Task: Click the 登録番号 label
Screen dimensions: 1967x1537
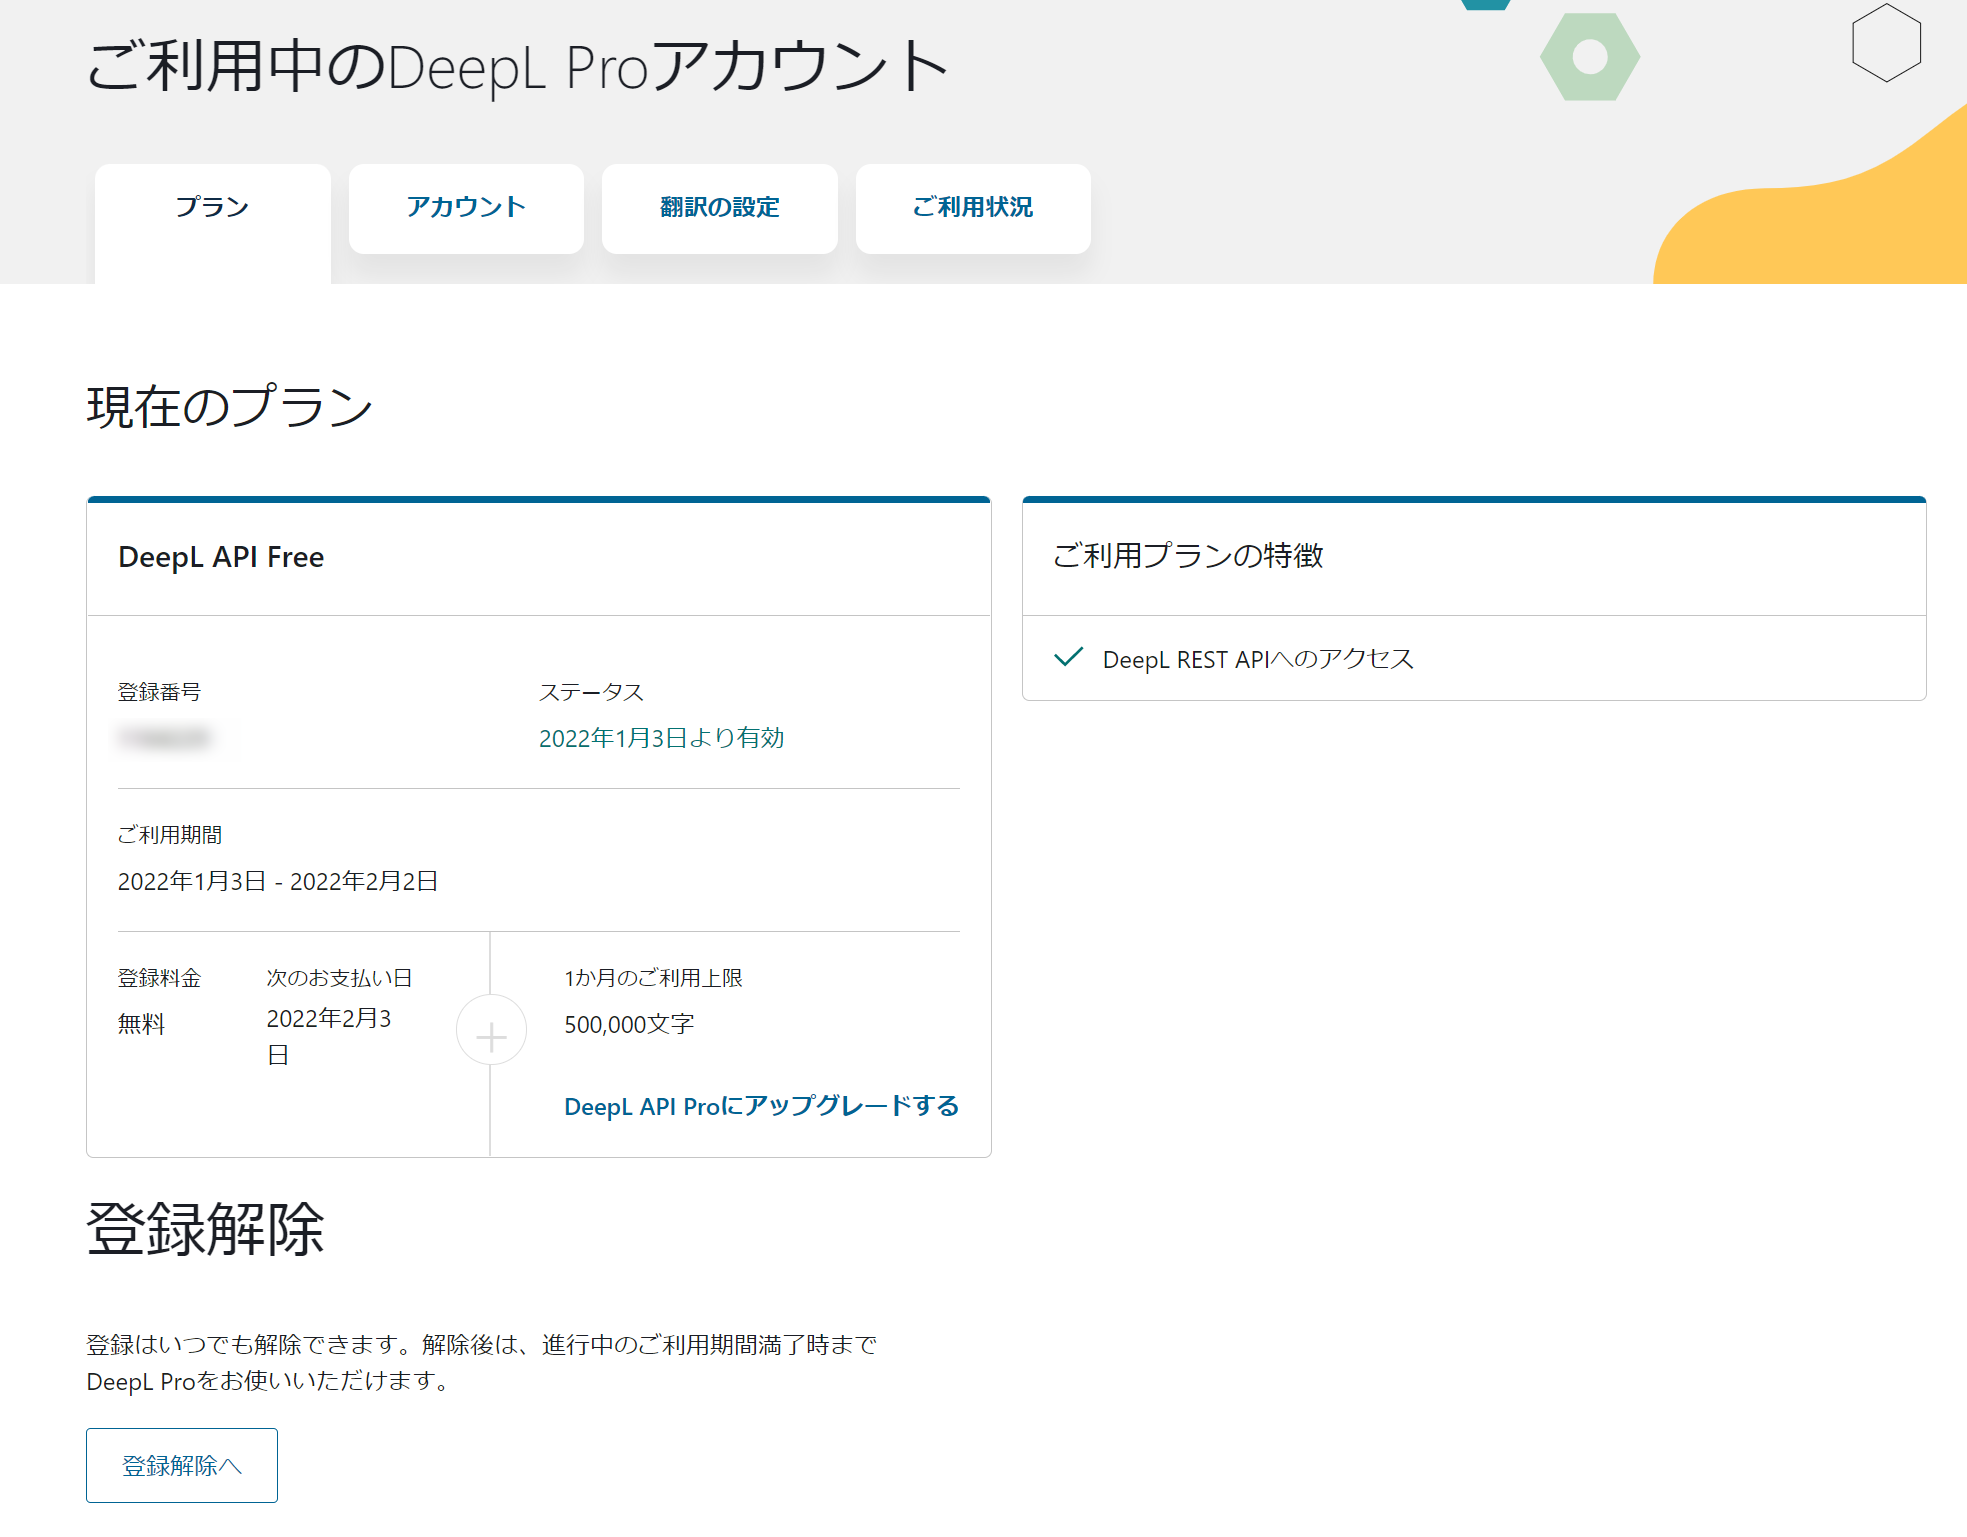Action: click(x=159, y=692)
